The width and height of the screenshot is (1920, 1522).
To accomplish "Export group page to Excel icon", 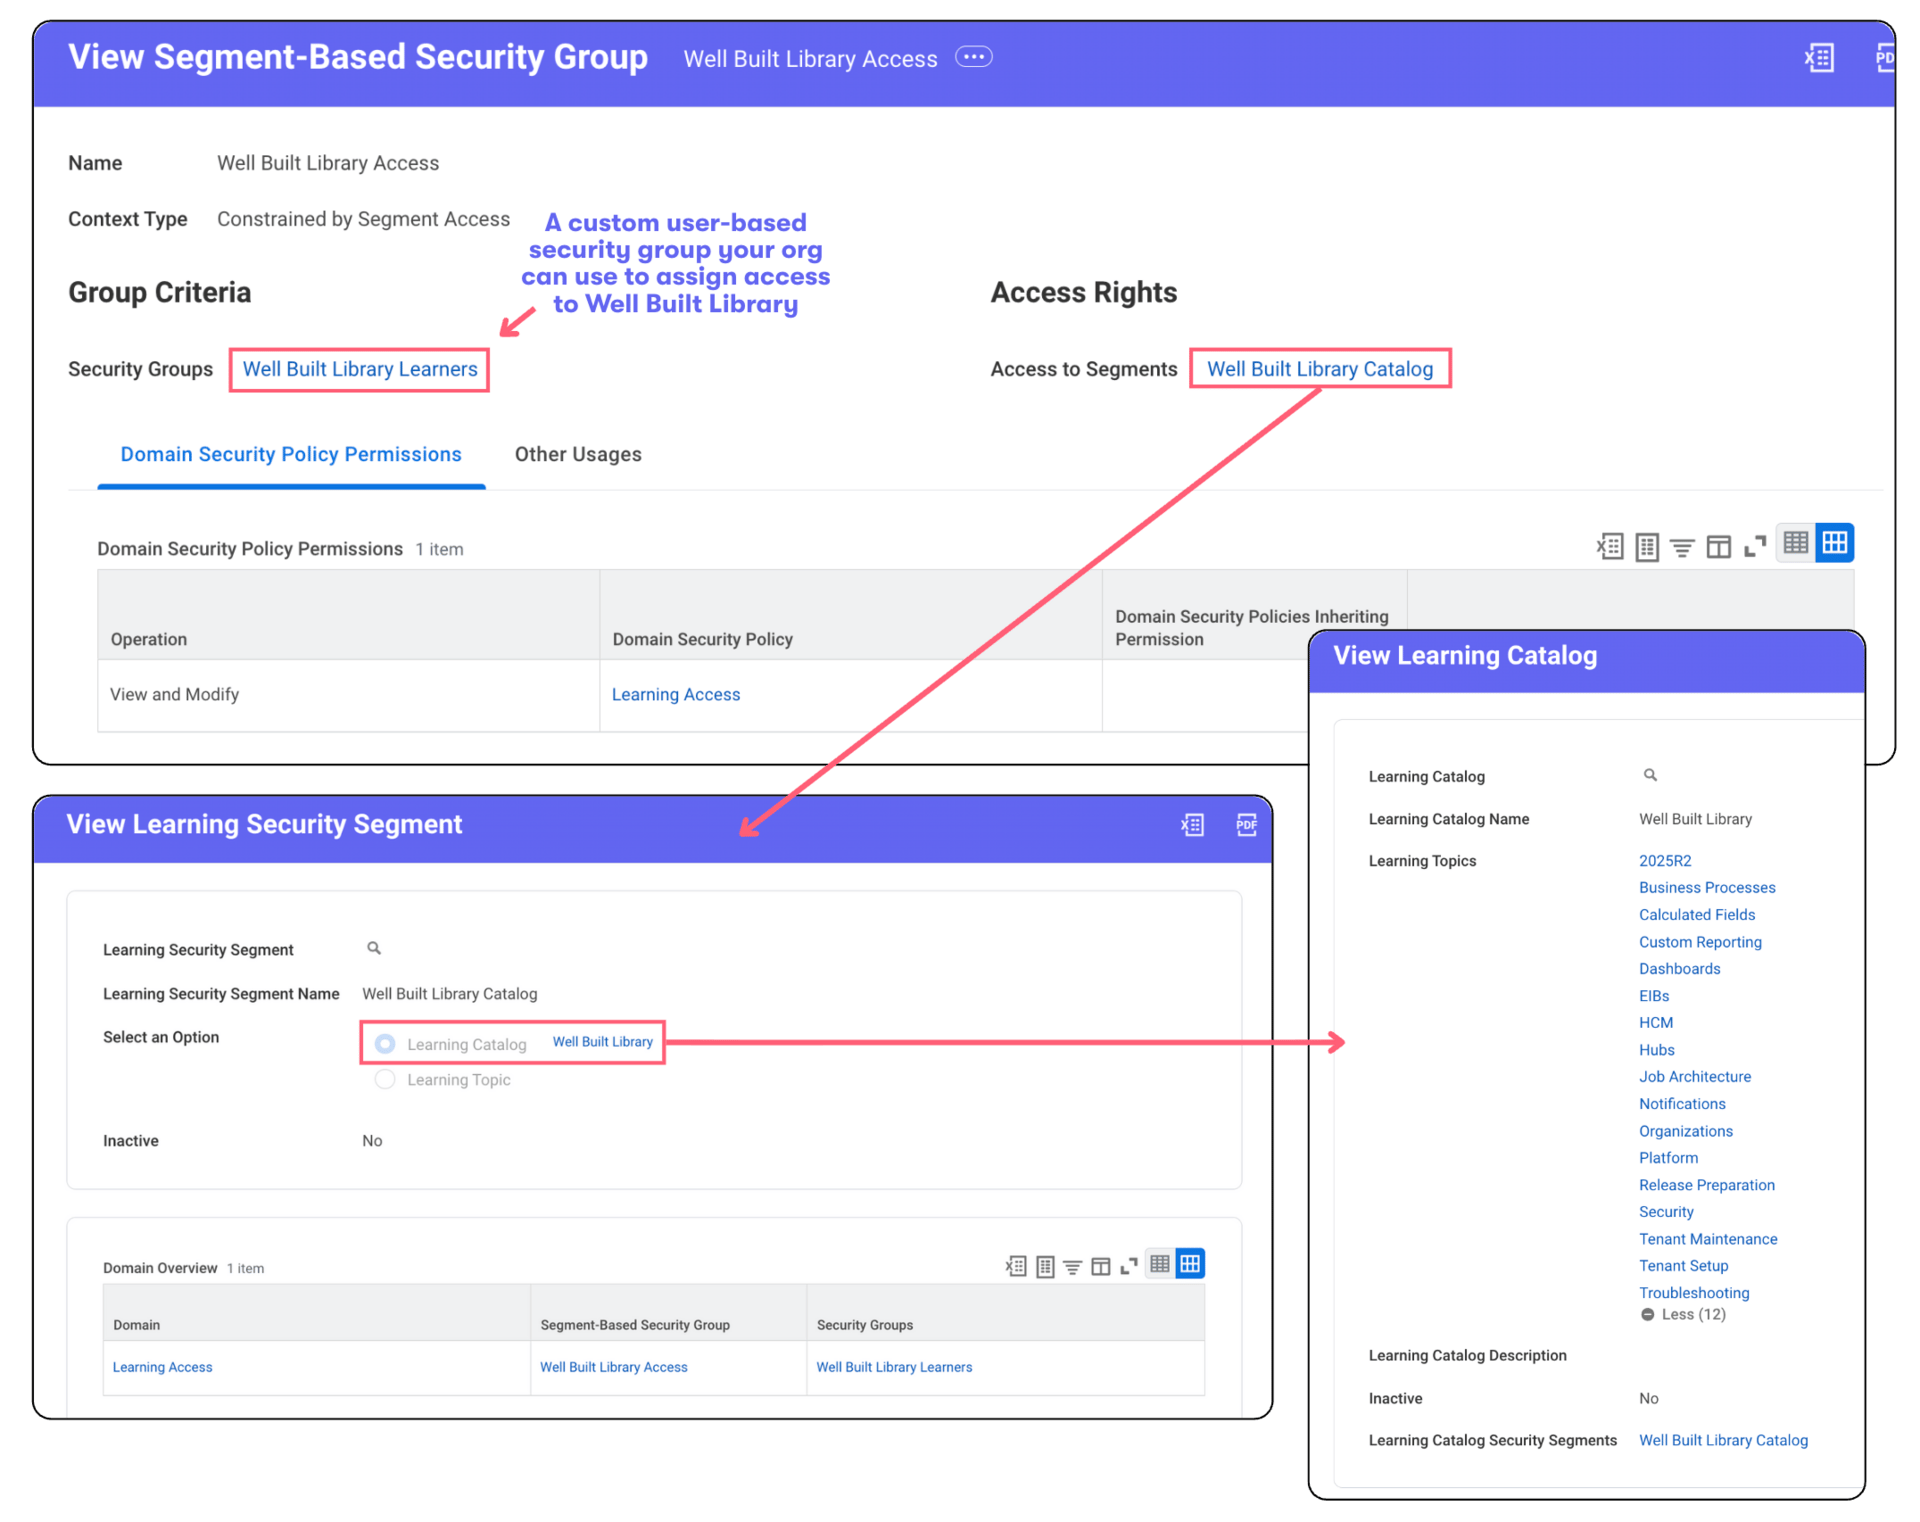I will pos(1818,58).
